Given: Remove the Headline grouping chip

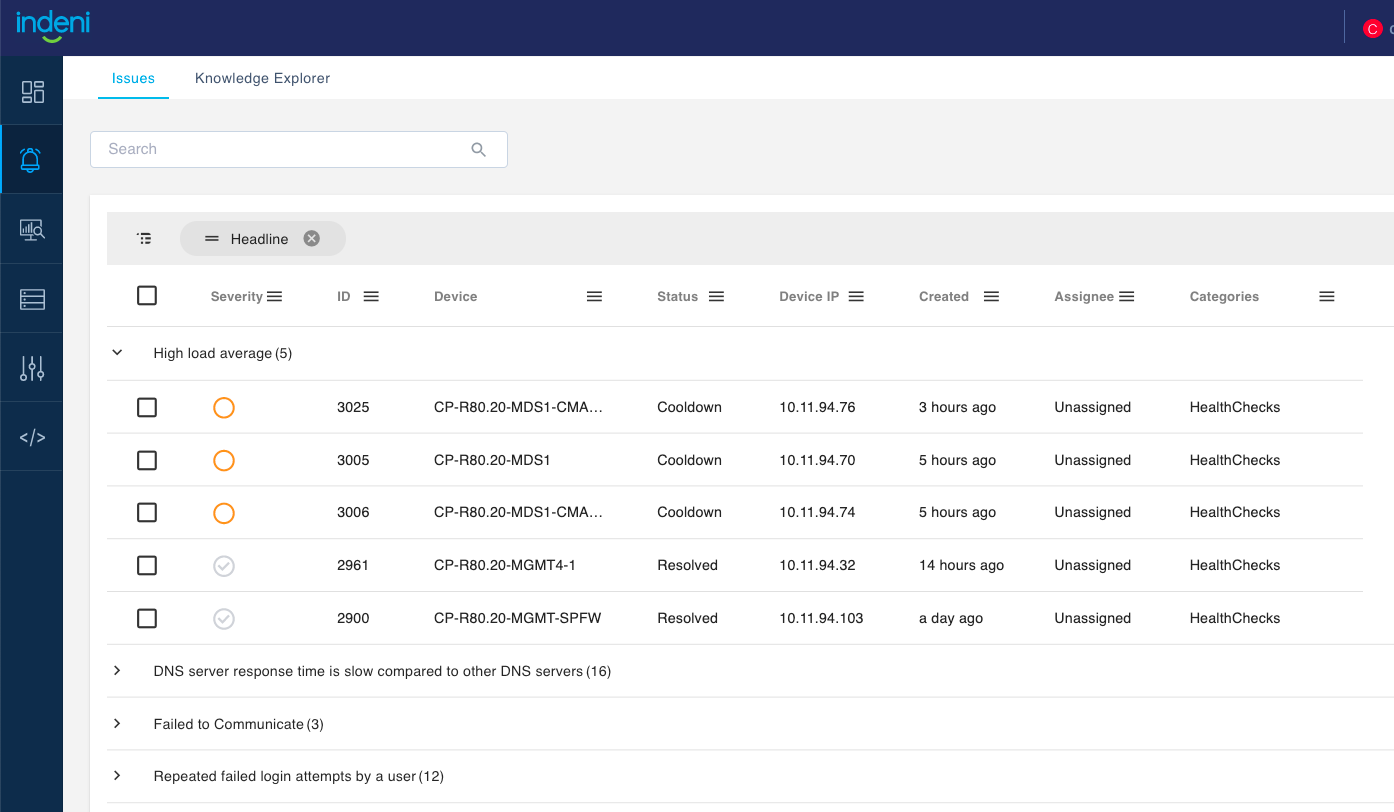Looking at the screenshot, I should [x=312, y=239].
